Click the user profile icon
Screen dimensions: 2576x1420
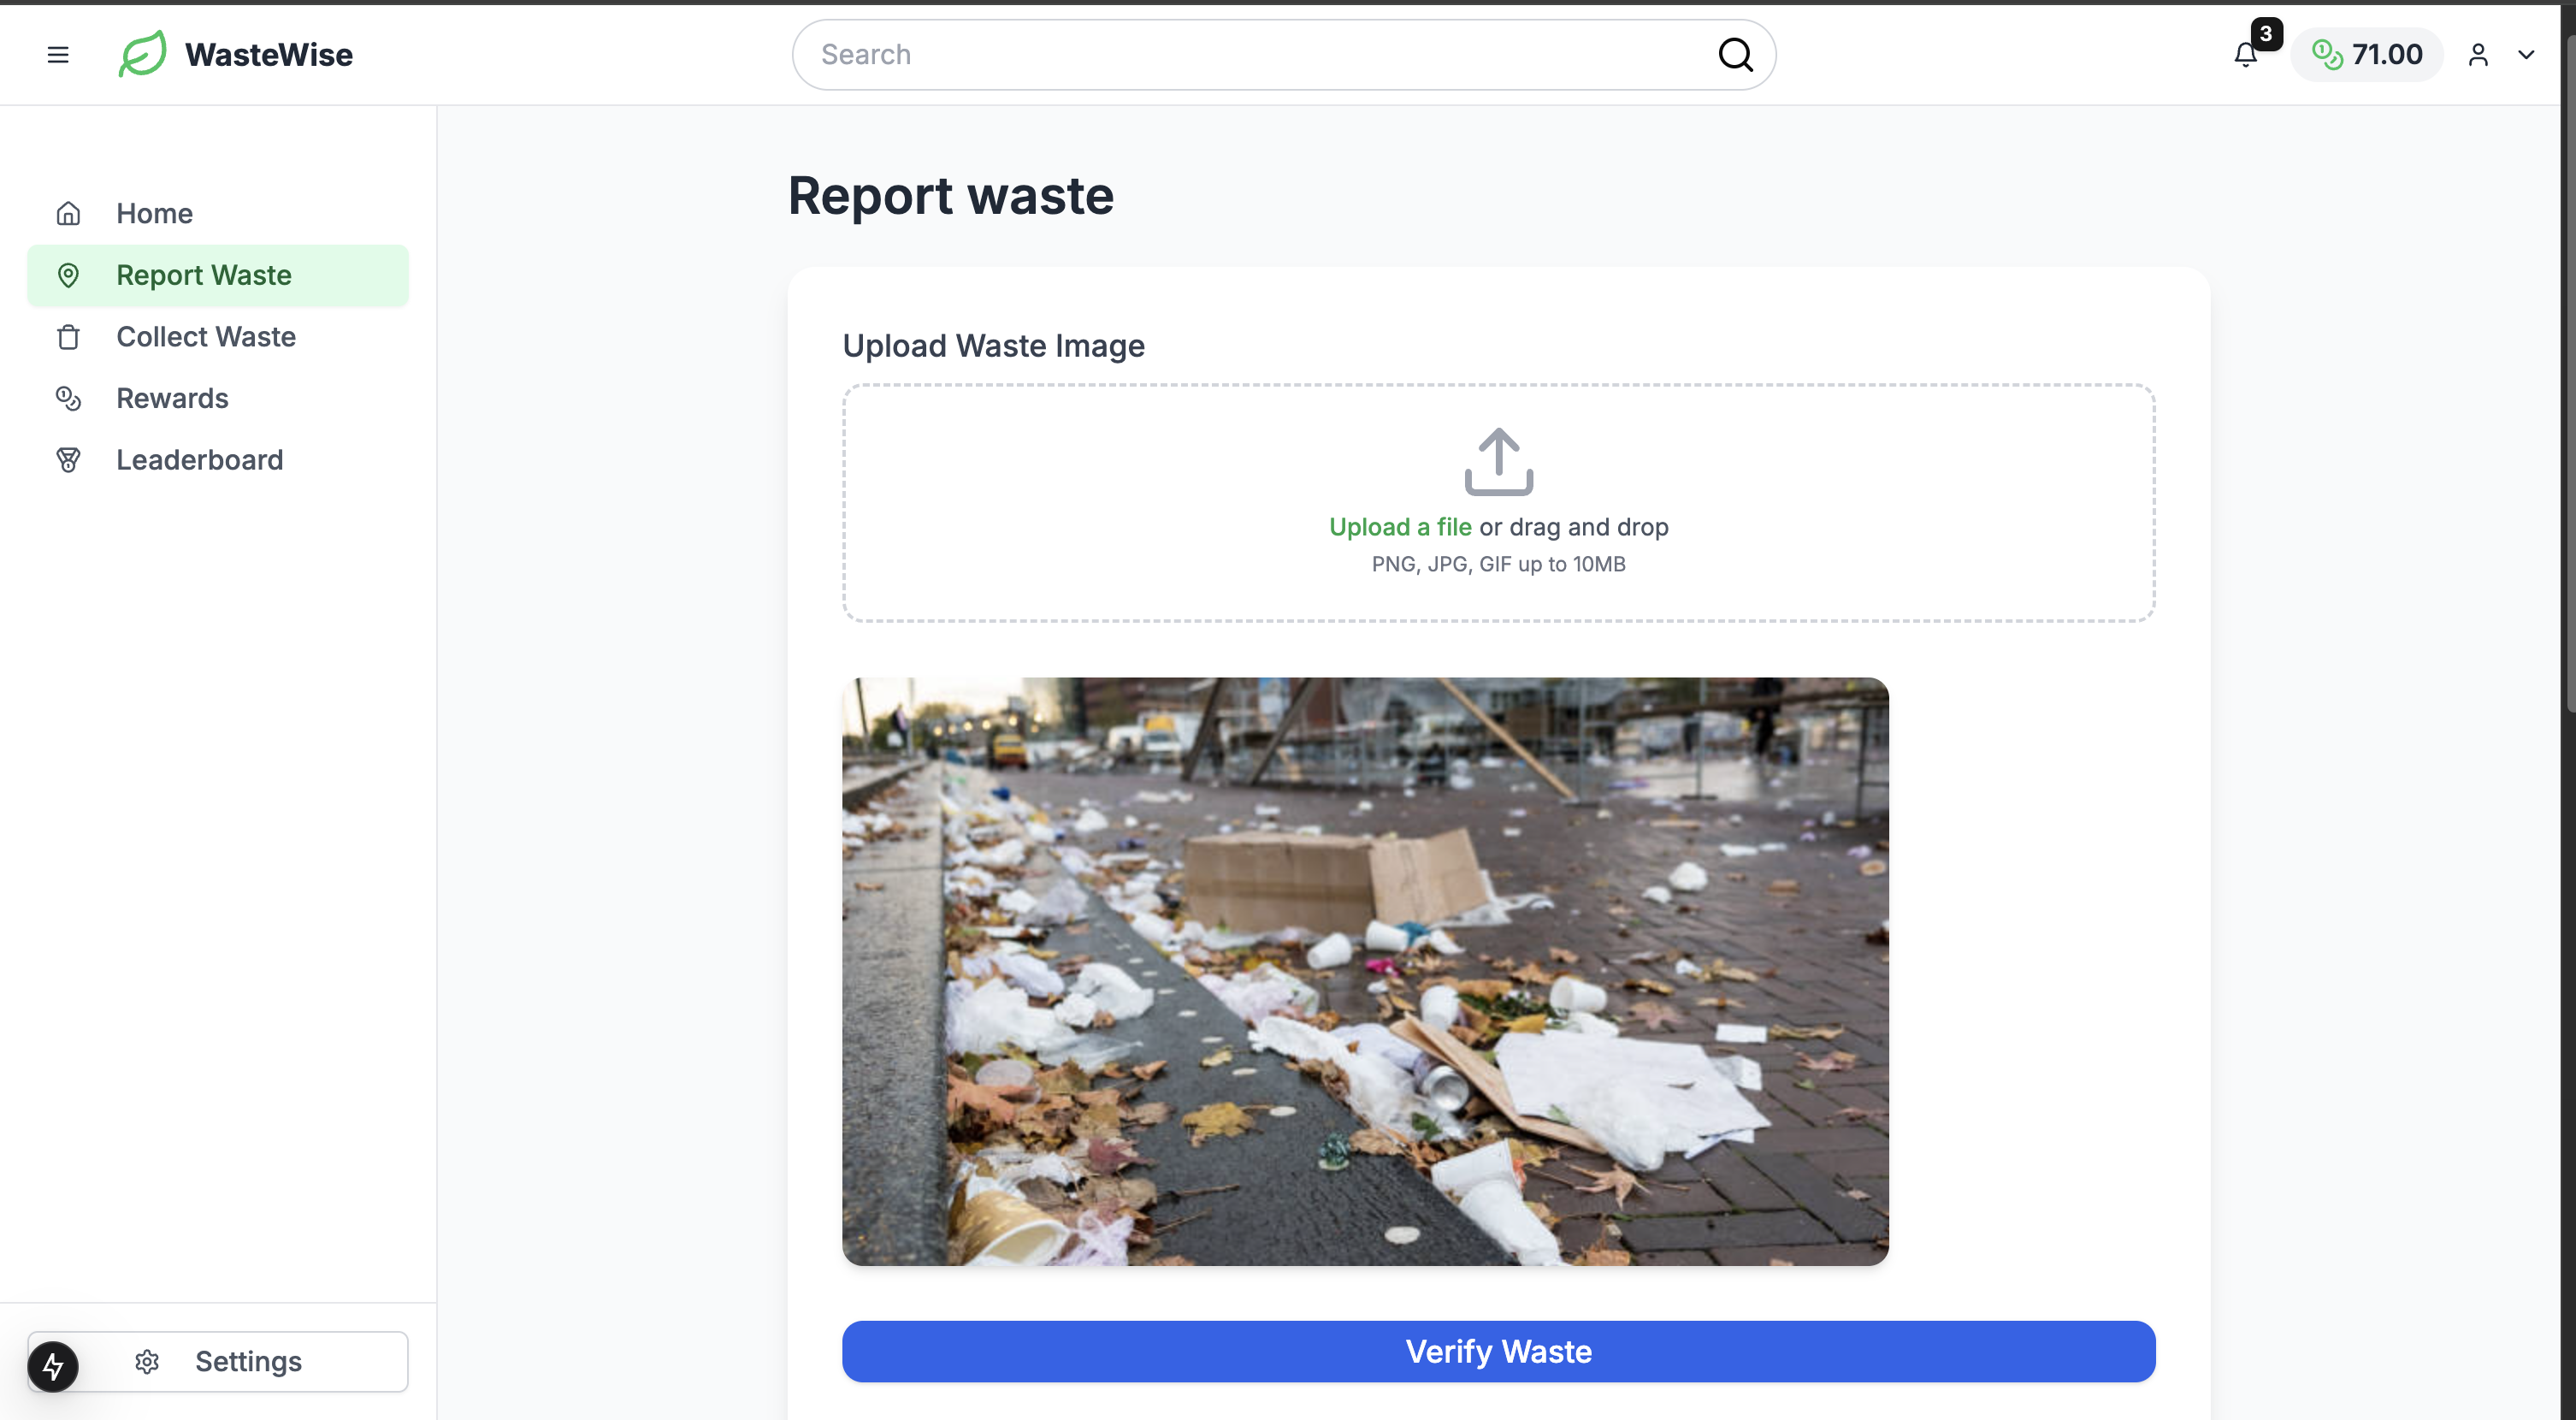click(x=2478, y=55)
